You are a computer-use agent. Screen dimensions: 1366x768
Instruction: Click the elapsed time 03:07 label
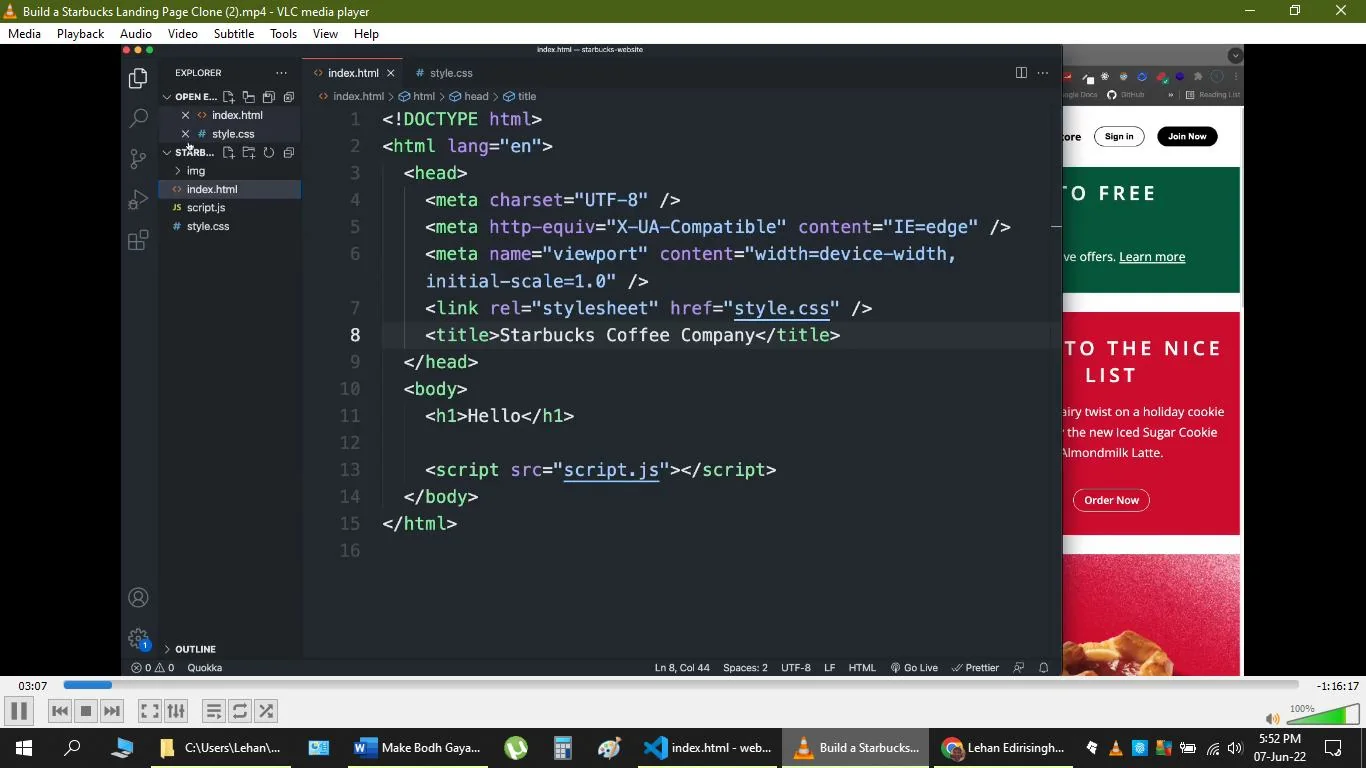tap(33, 686)
